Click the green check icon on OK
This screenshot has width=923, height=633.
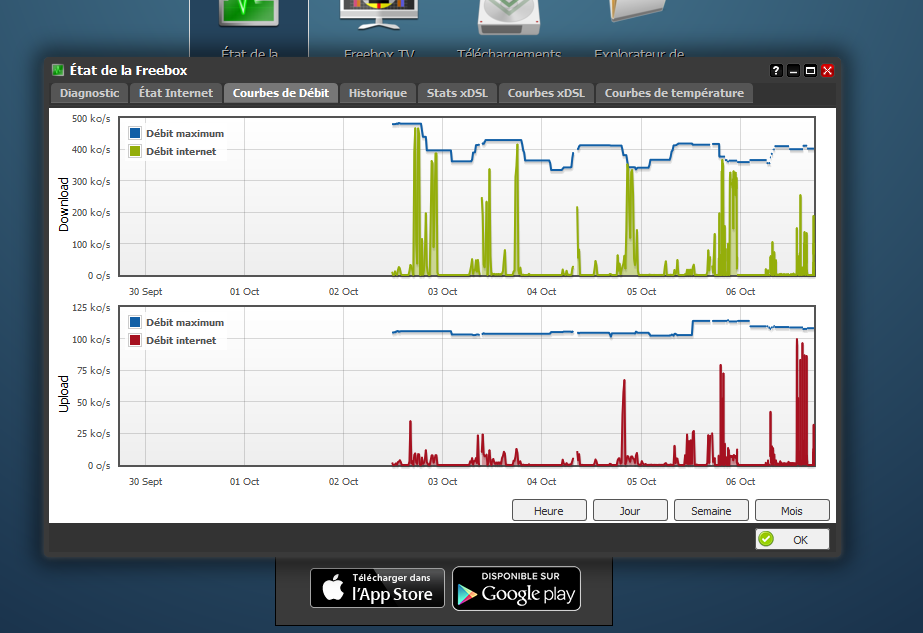766,539
